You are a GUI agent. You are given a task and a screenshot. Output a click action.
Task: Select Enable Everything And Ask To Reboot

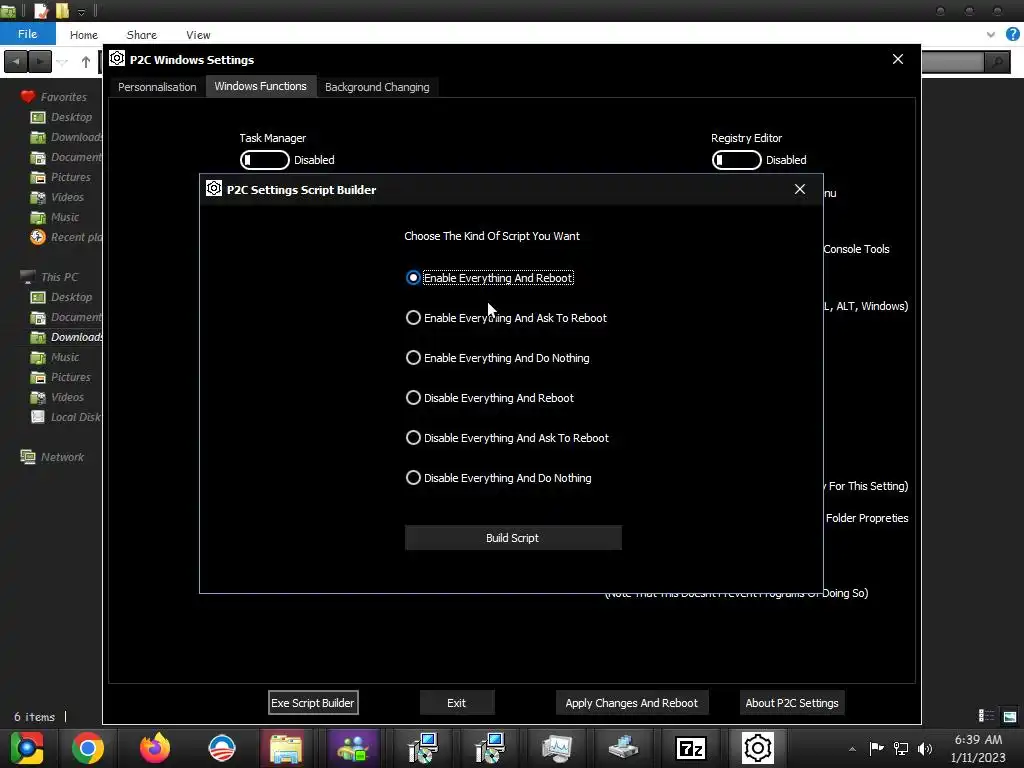pos(506,318)
